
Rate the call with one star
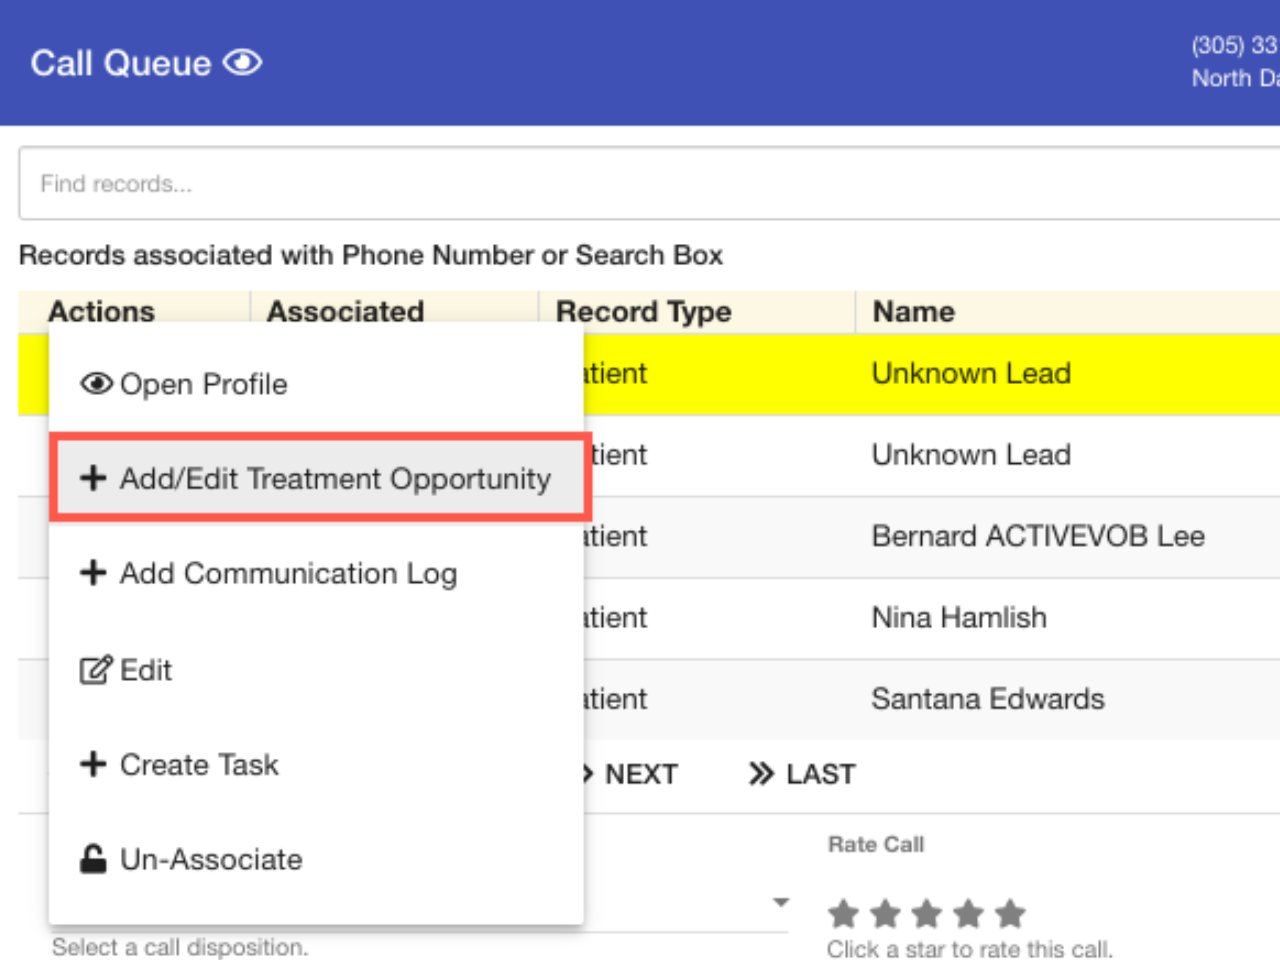tap(843, 914)
